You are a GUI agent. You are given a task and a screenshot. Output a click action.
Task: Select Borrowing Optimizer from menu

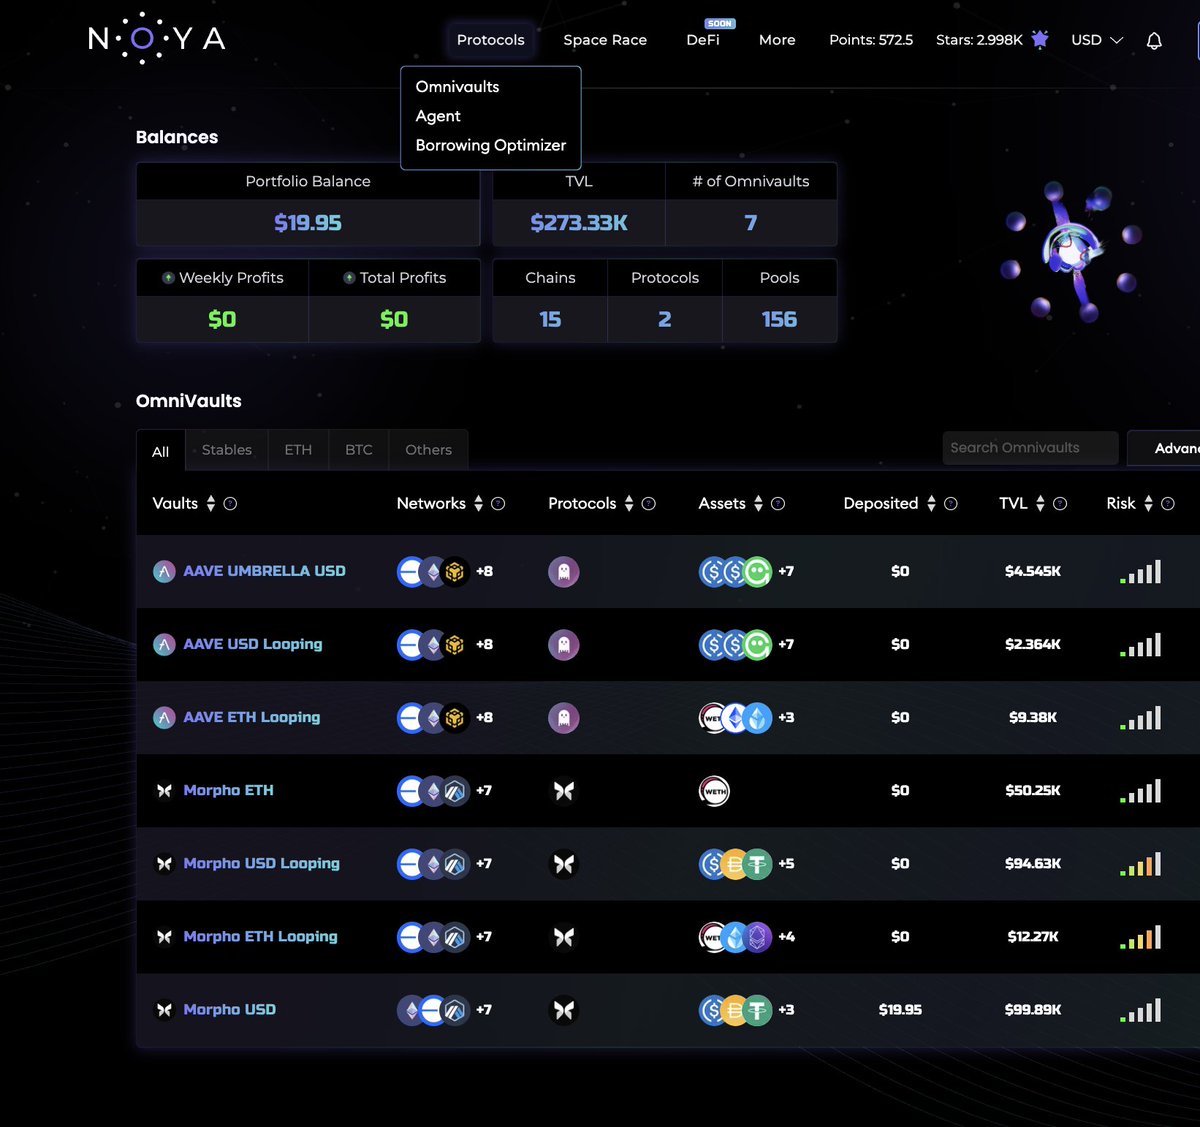[x=490, y=145]
